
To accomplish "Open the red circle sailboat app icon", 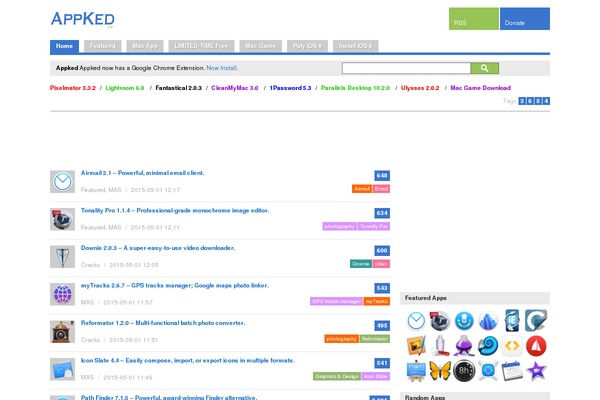I will pyautogui.click(x=536, y=346).
